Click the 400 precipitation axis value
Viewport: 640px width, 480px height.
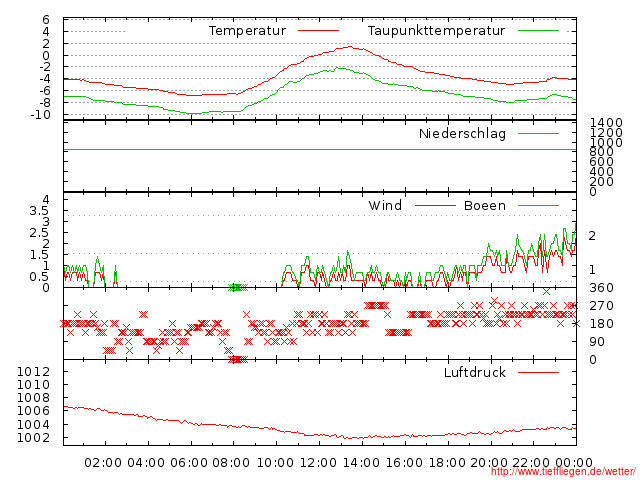602,171
